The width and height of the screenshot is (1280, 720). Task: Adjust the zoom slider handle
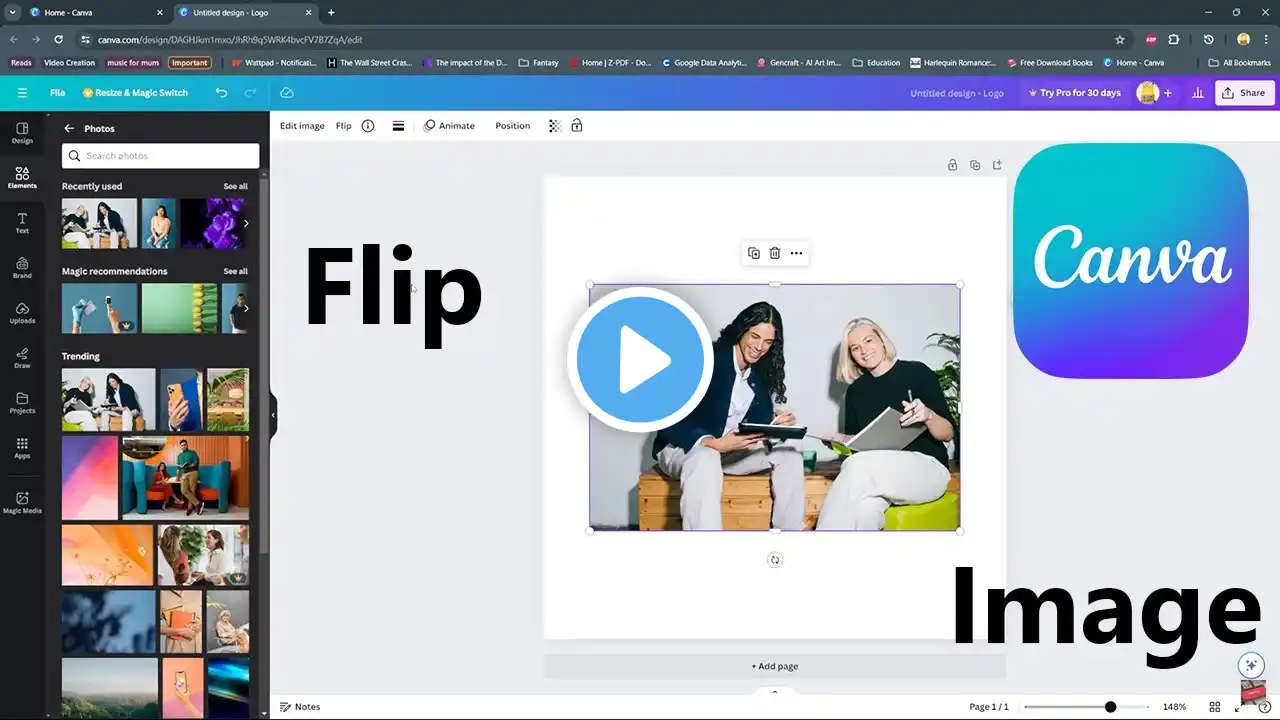click(1110, 707)
